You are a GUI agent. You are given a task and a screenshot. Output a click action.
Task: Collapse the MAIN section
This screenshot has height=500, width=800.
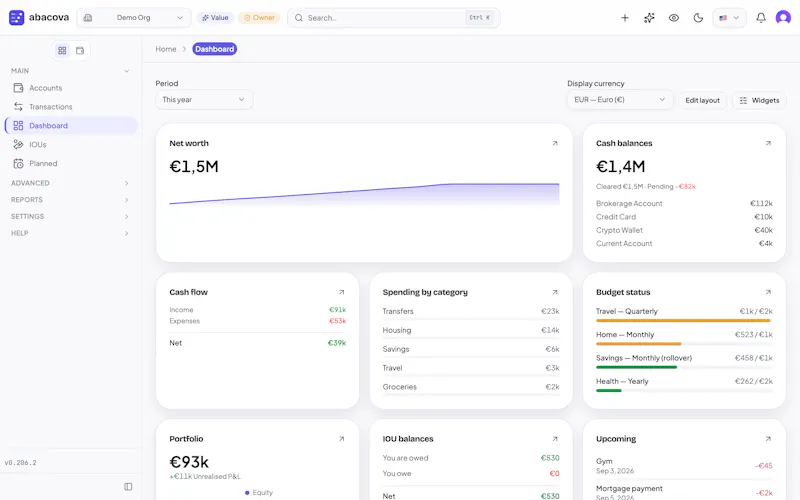(70, 71)
